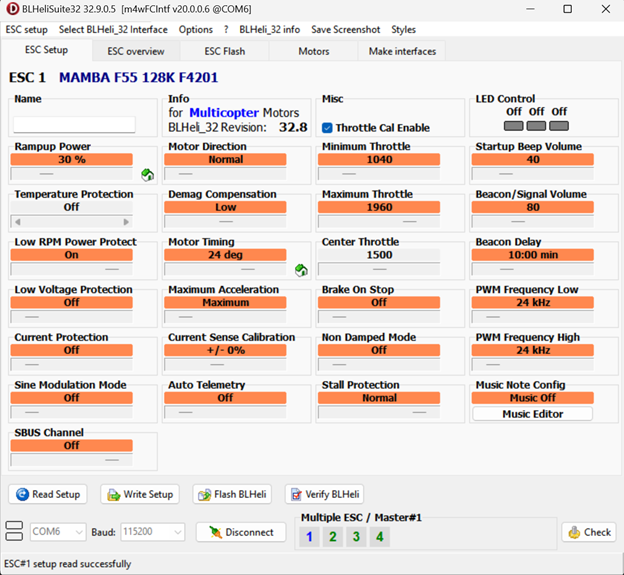Click the Low Voltage Protection slider
This screenshot has height=575, width=624.
coord(72,317)
